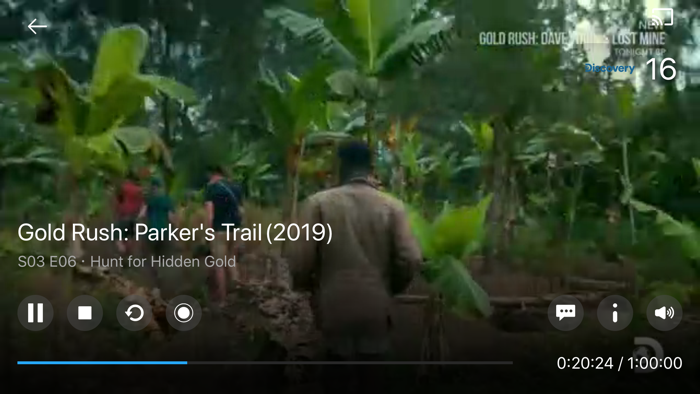Screen dimensions: 700x394
Task: Click the Gold Rush: Parker's Trail title
Action: coord(175,232)
